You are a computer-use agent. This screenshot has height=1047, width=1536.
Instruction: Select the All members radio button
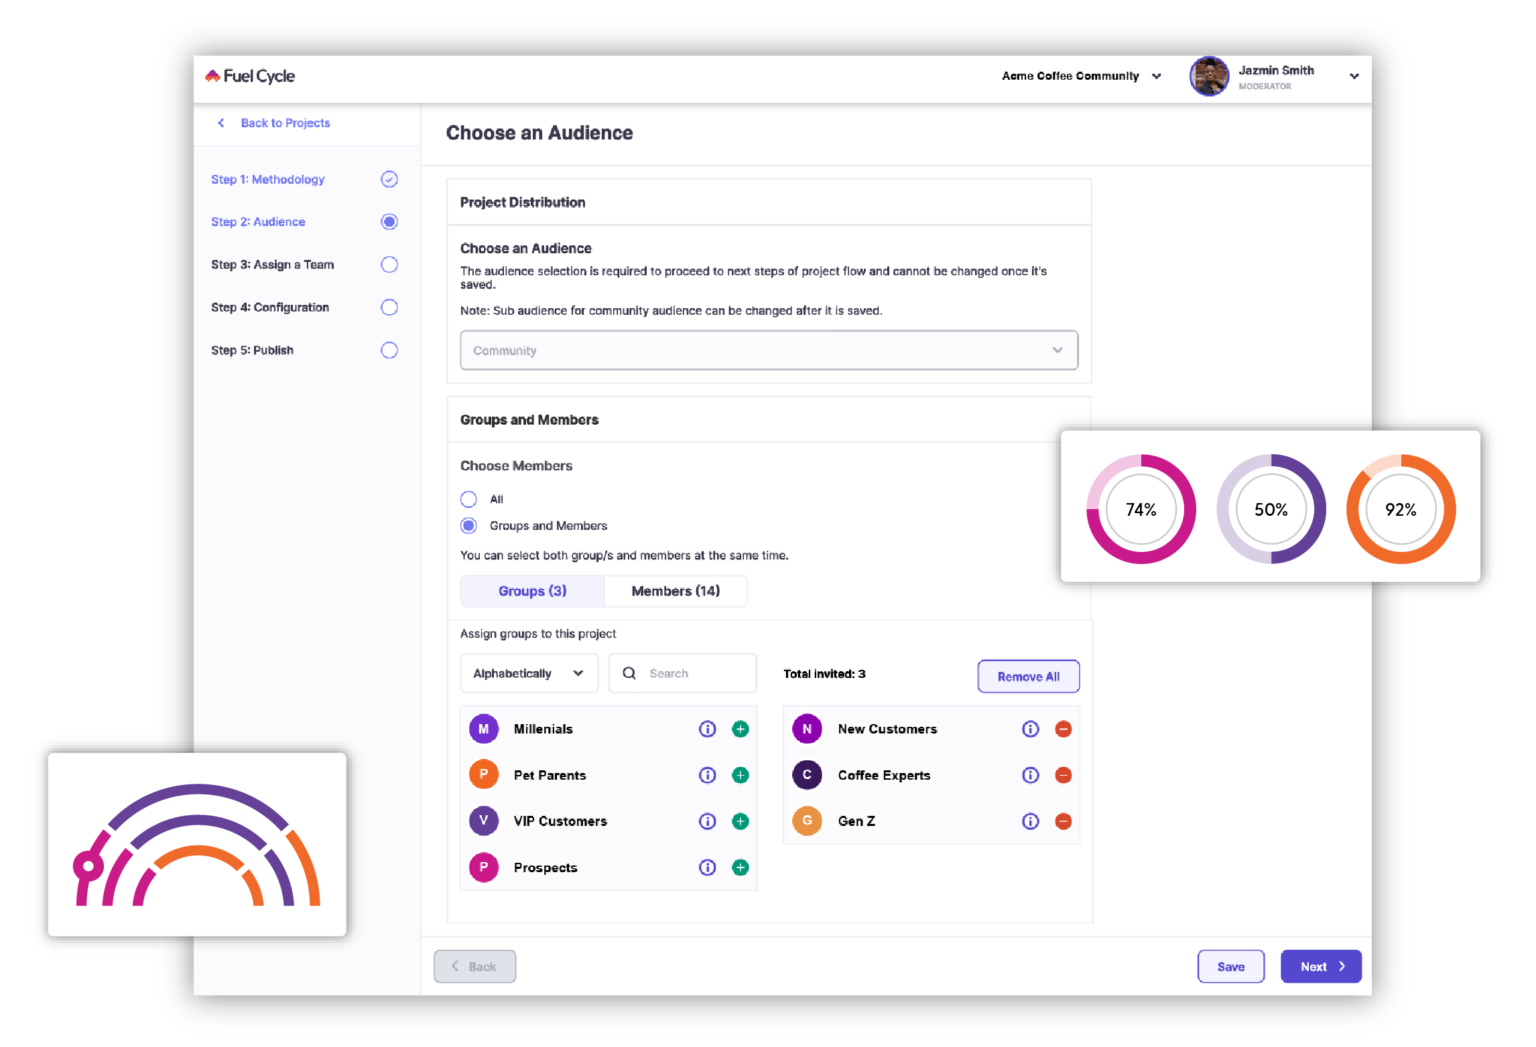pos(468,499)
